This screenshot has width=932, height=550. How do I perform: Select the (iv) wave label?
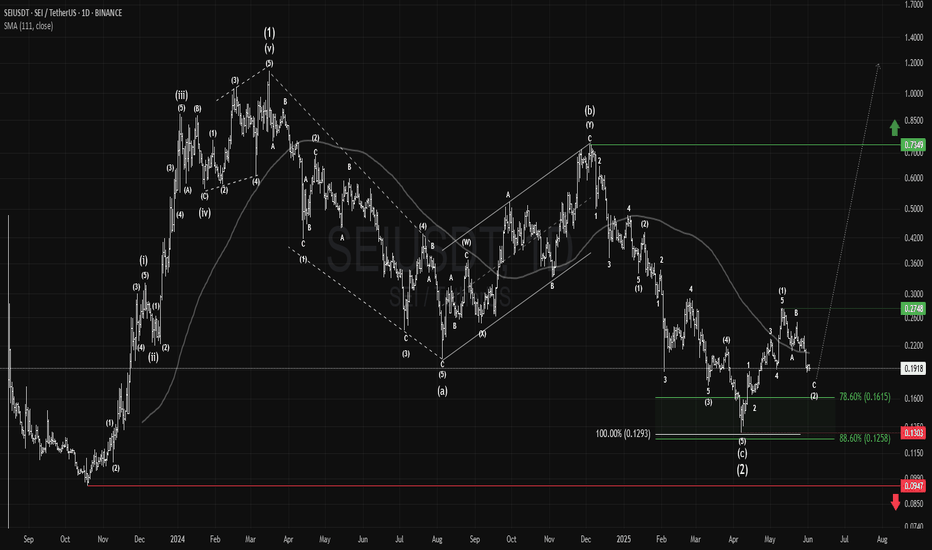[204, 212]
